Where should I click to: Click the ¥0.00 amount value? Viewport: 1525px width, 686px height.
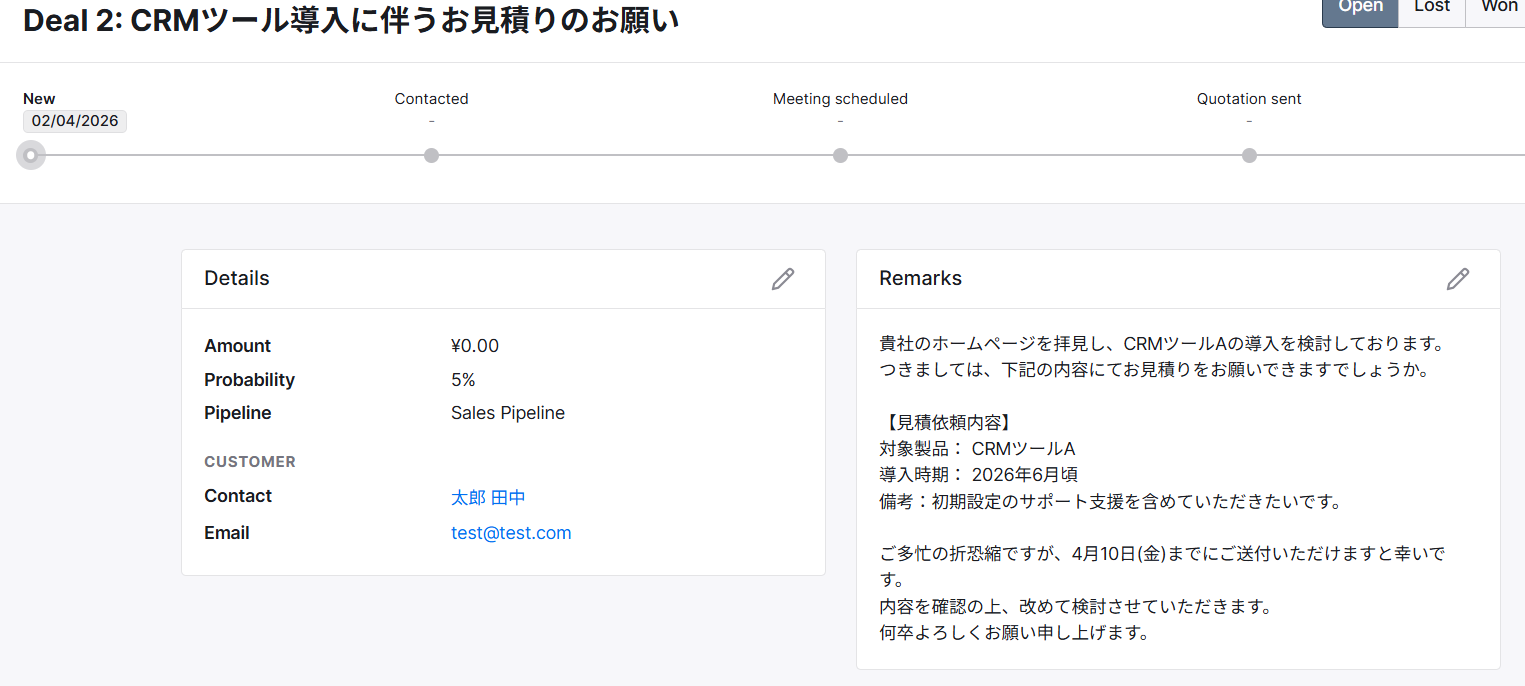point(475,346)
